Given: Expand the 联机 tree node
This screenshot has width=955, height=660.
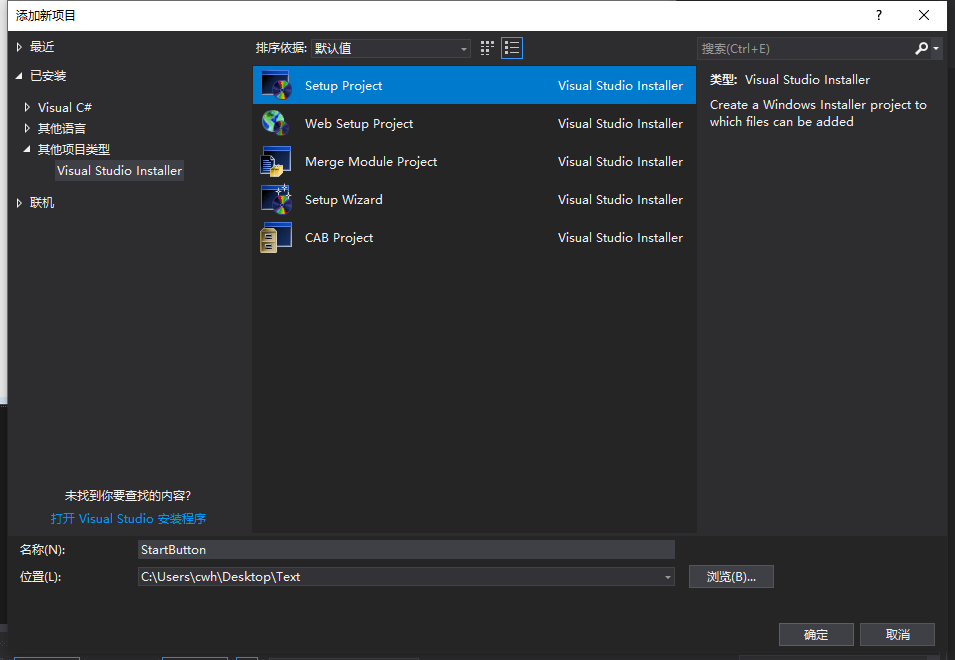Looking at the screenshot, I should point(19,203).
